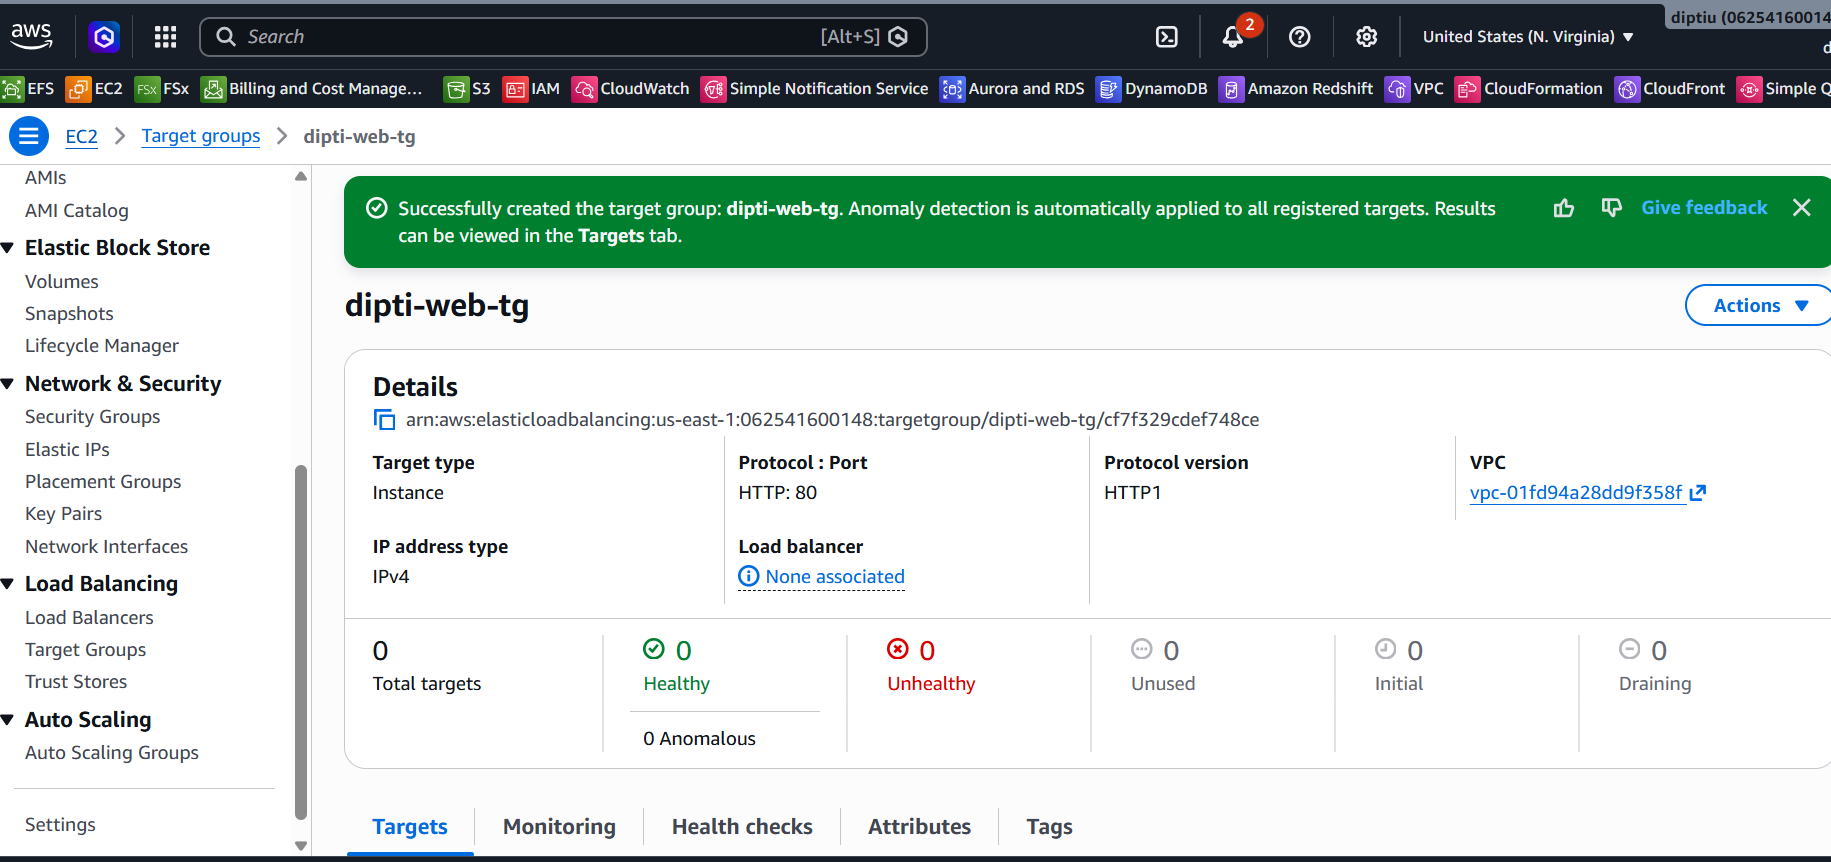
Task: Click the Target groups breadcrumb link
Action: point(201,136)
